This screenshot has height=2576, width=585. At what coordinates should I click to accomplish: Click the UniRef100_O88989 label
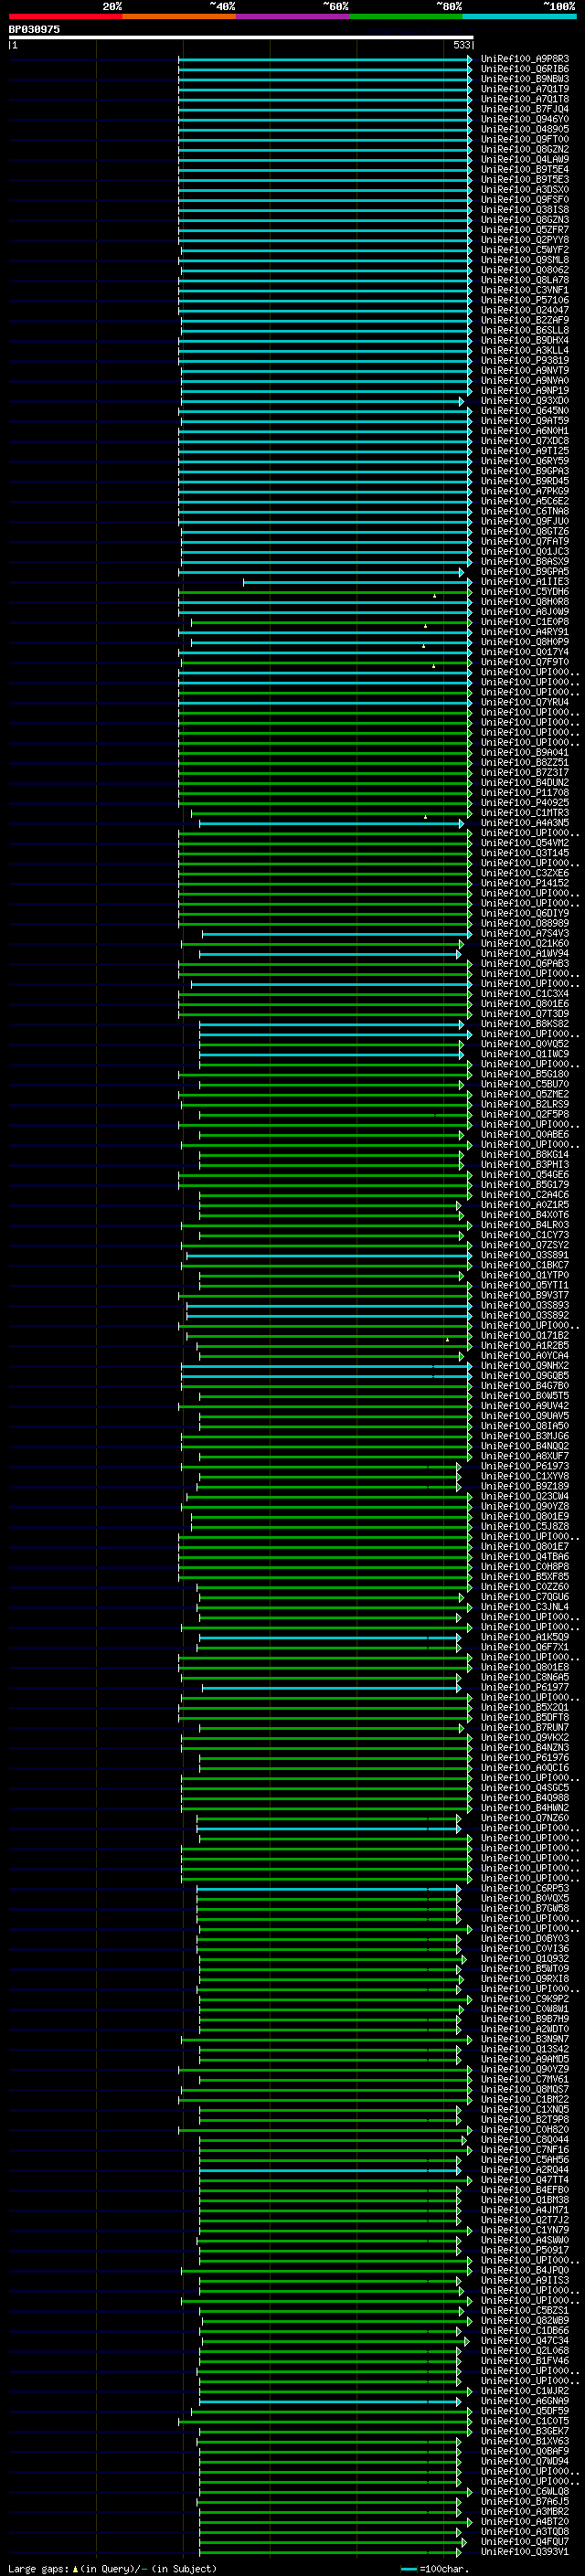(x=525, y=924)
